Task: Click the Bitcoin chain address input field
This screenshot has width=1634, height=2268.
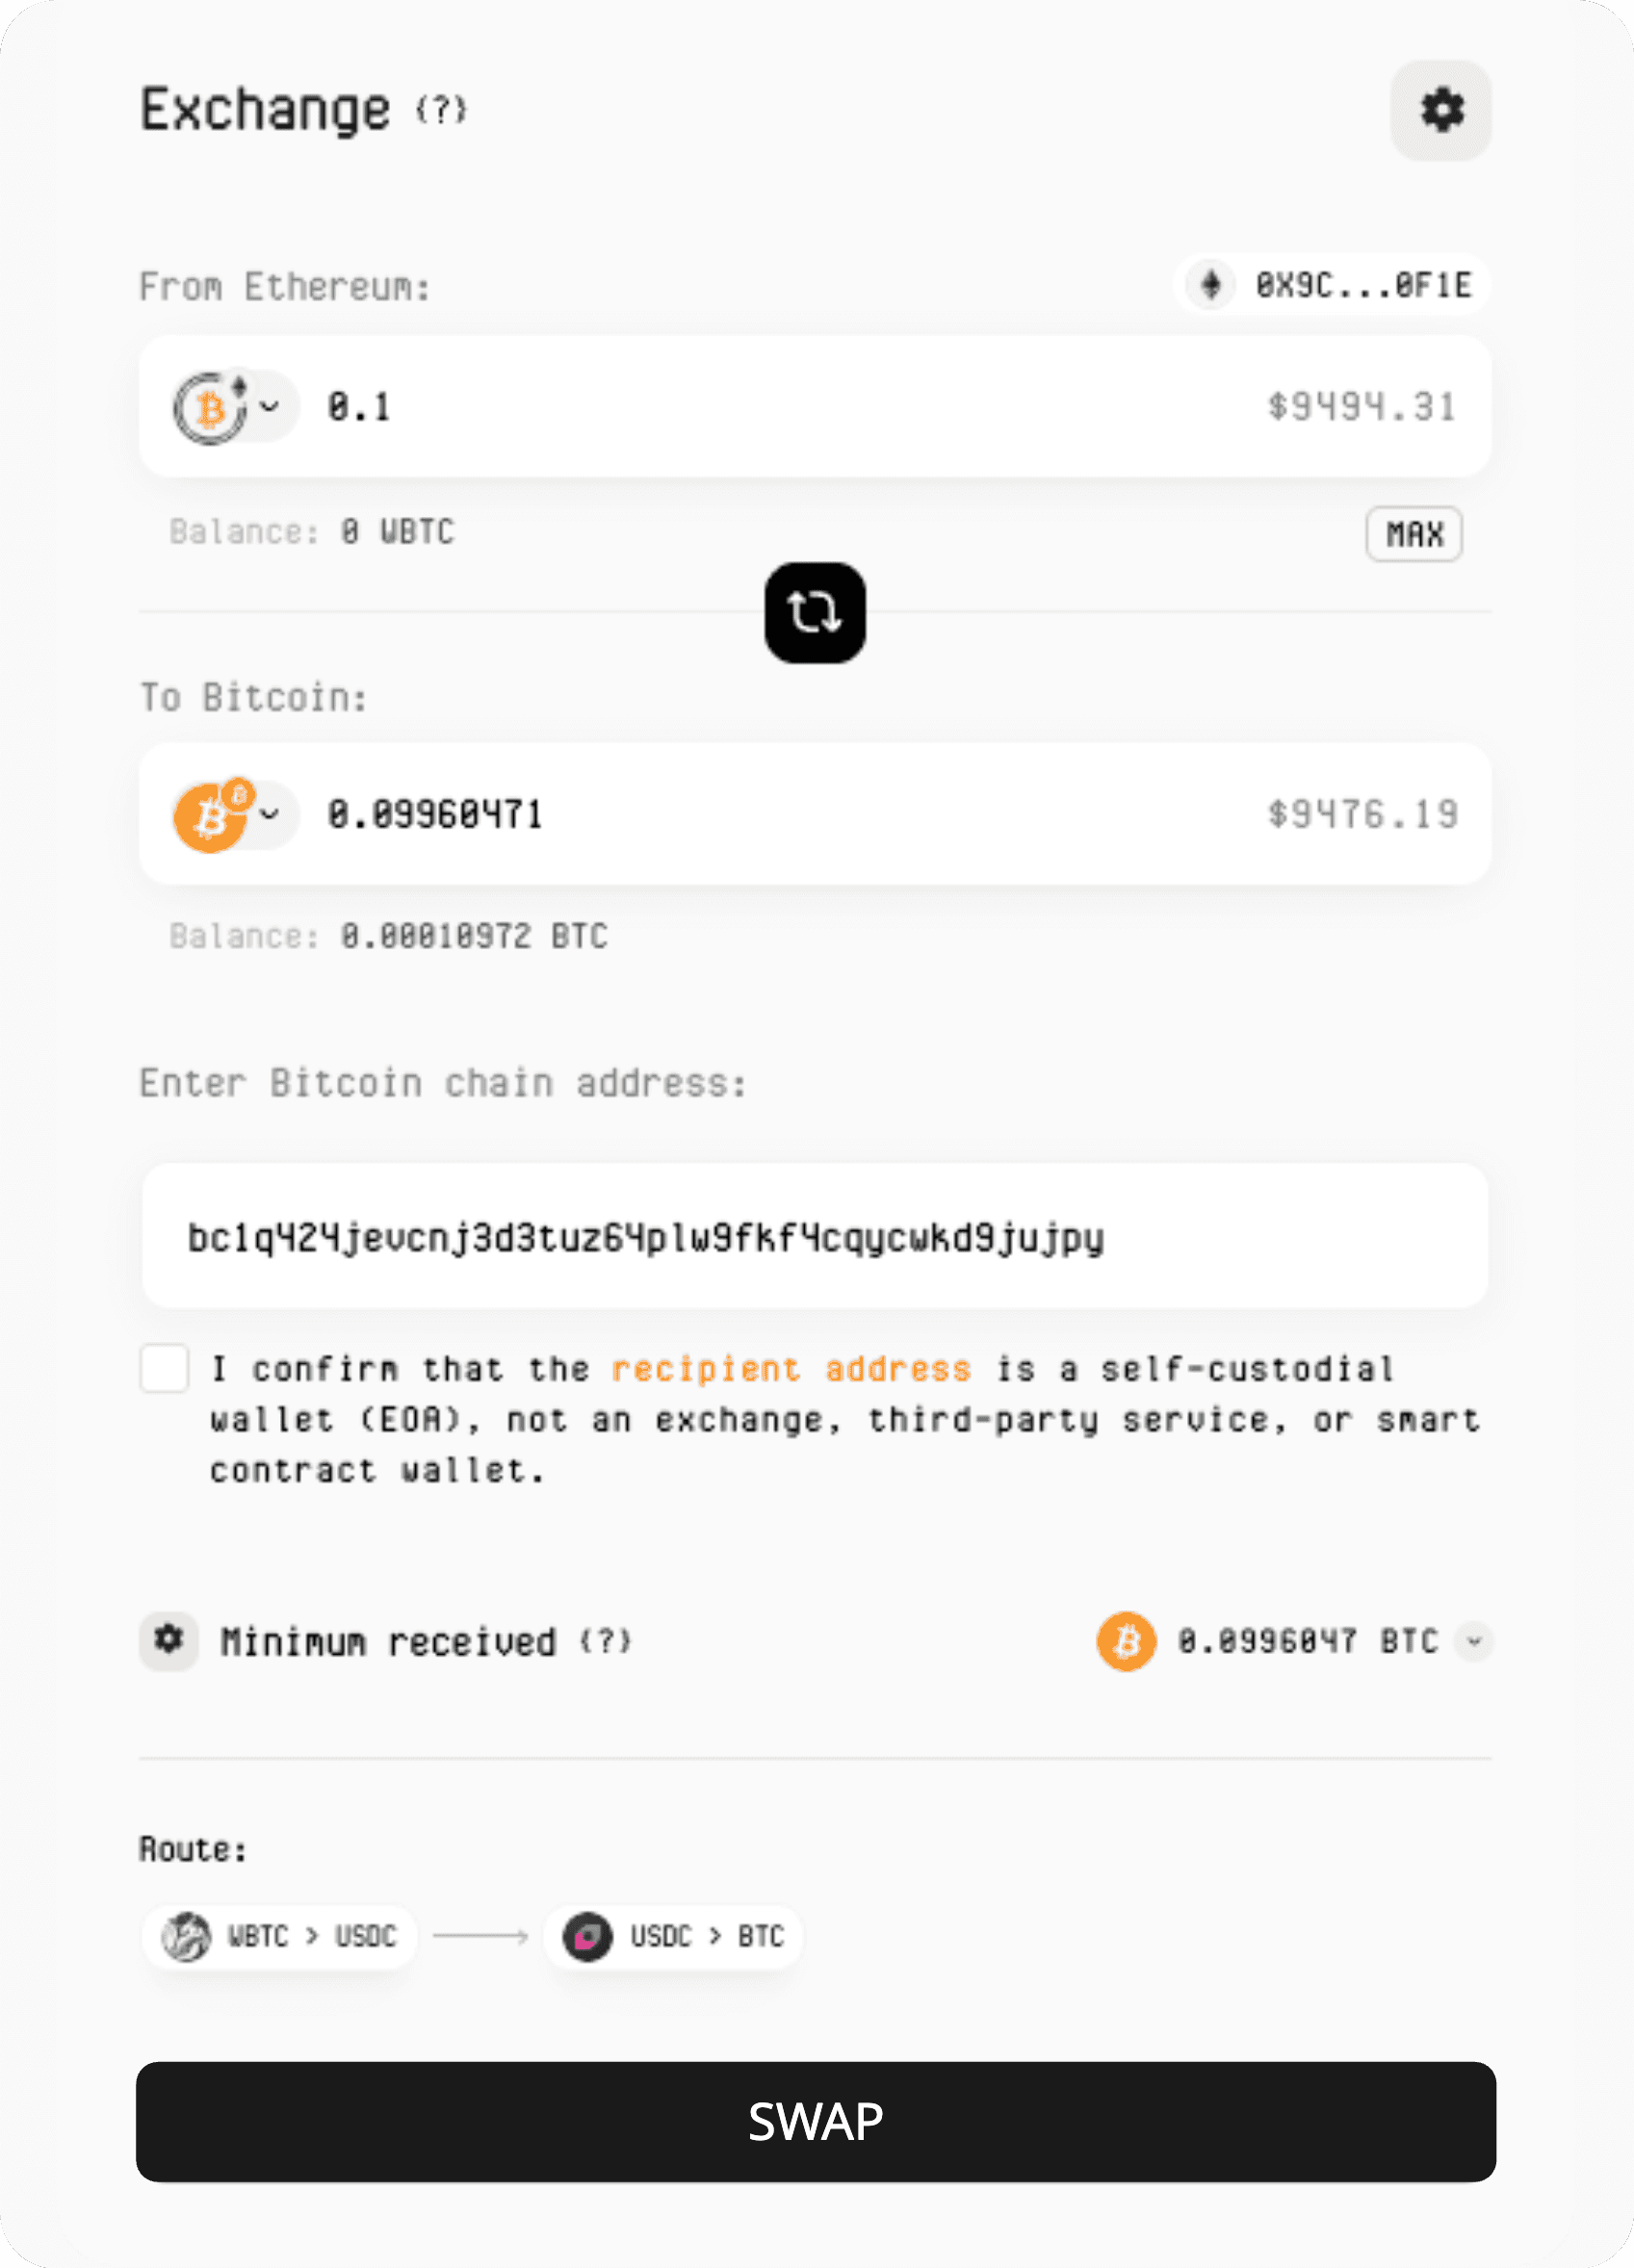Action: click(814, 1236)
